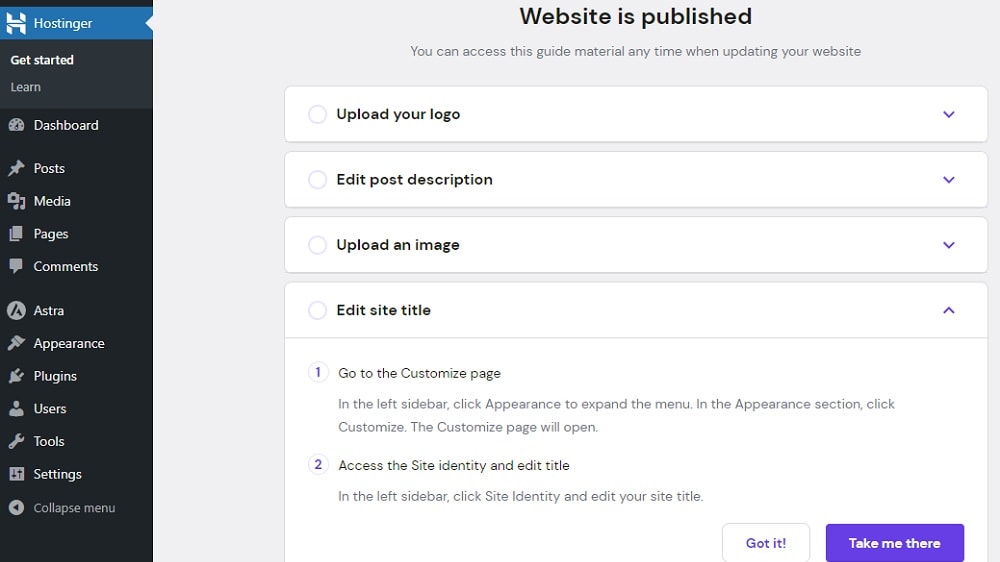This screenshot has height=562, width=1000.
Task: Open the Astra menu label
Action: 49,311
